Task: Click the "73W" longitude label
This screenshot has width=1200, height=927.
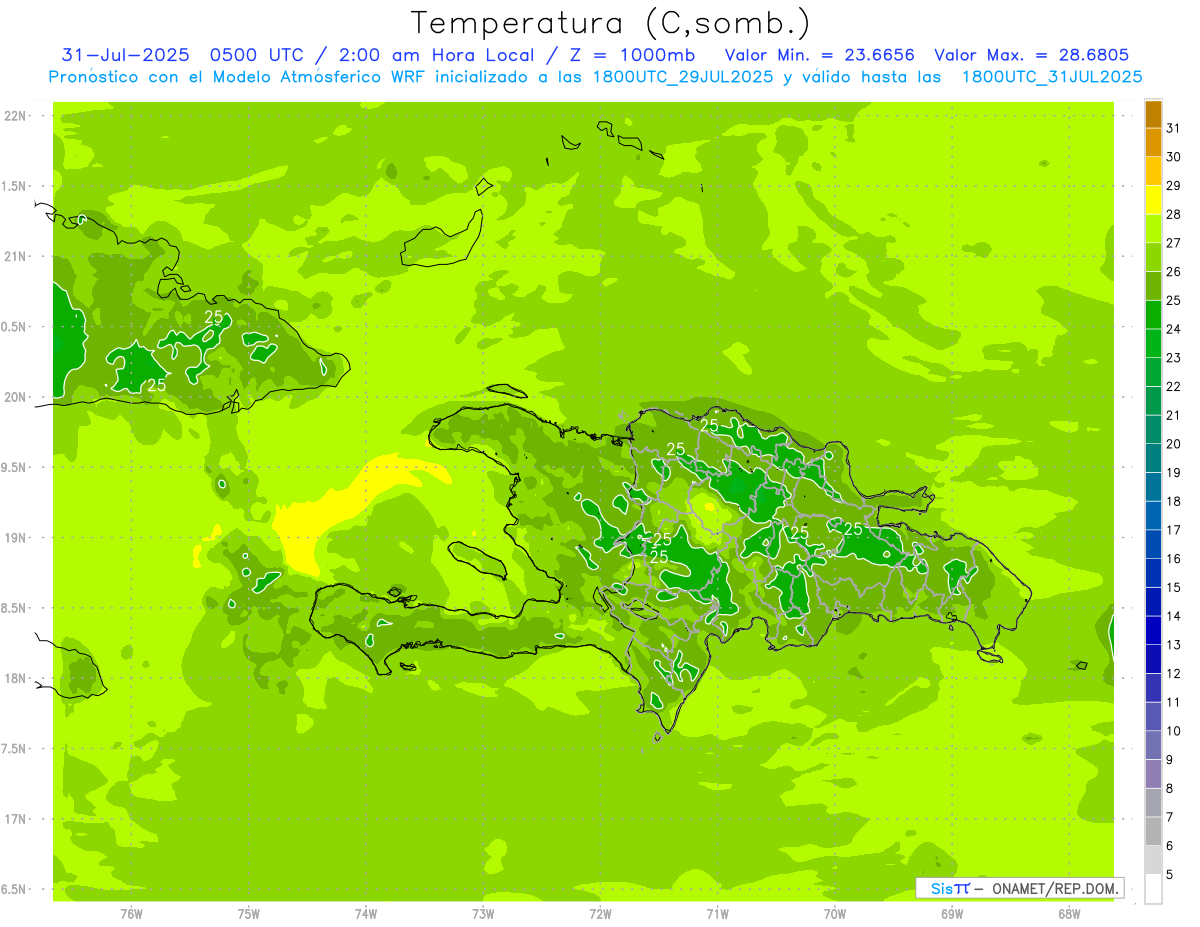Action: [x=483, y=914]
